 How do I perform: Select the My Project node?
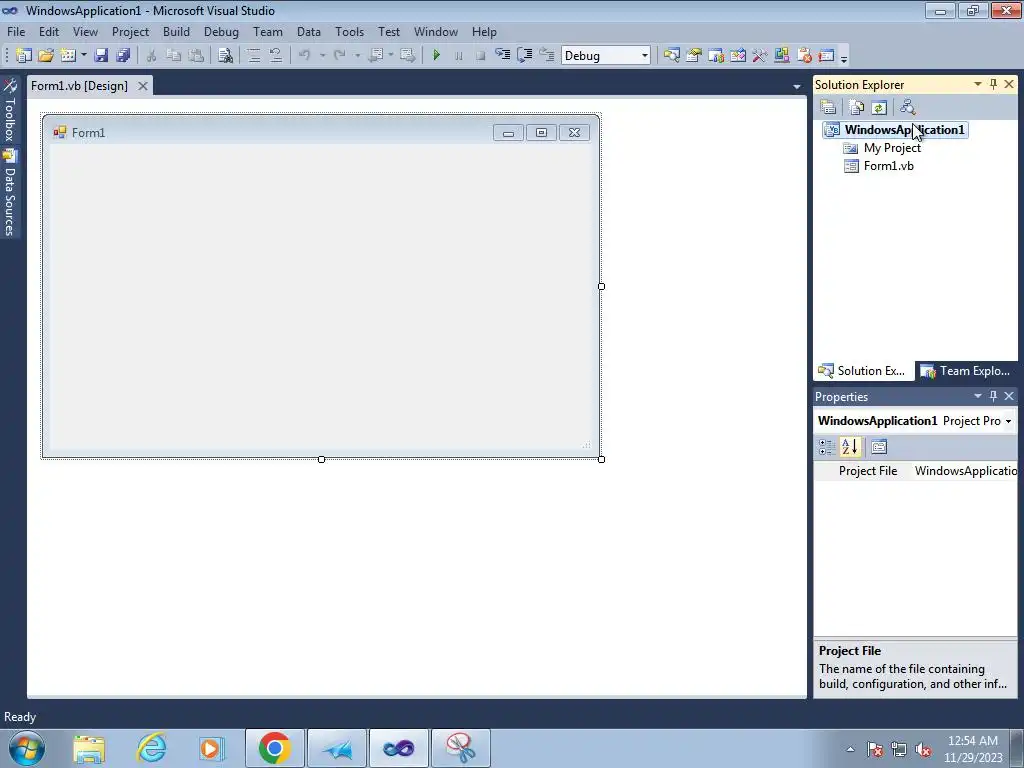pyautogui.click(x=892, y=148)
